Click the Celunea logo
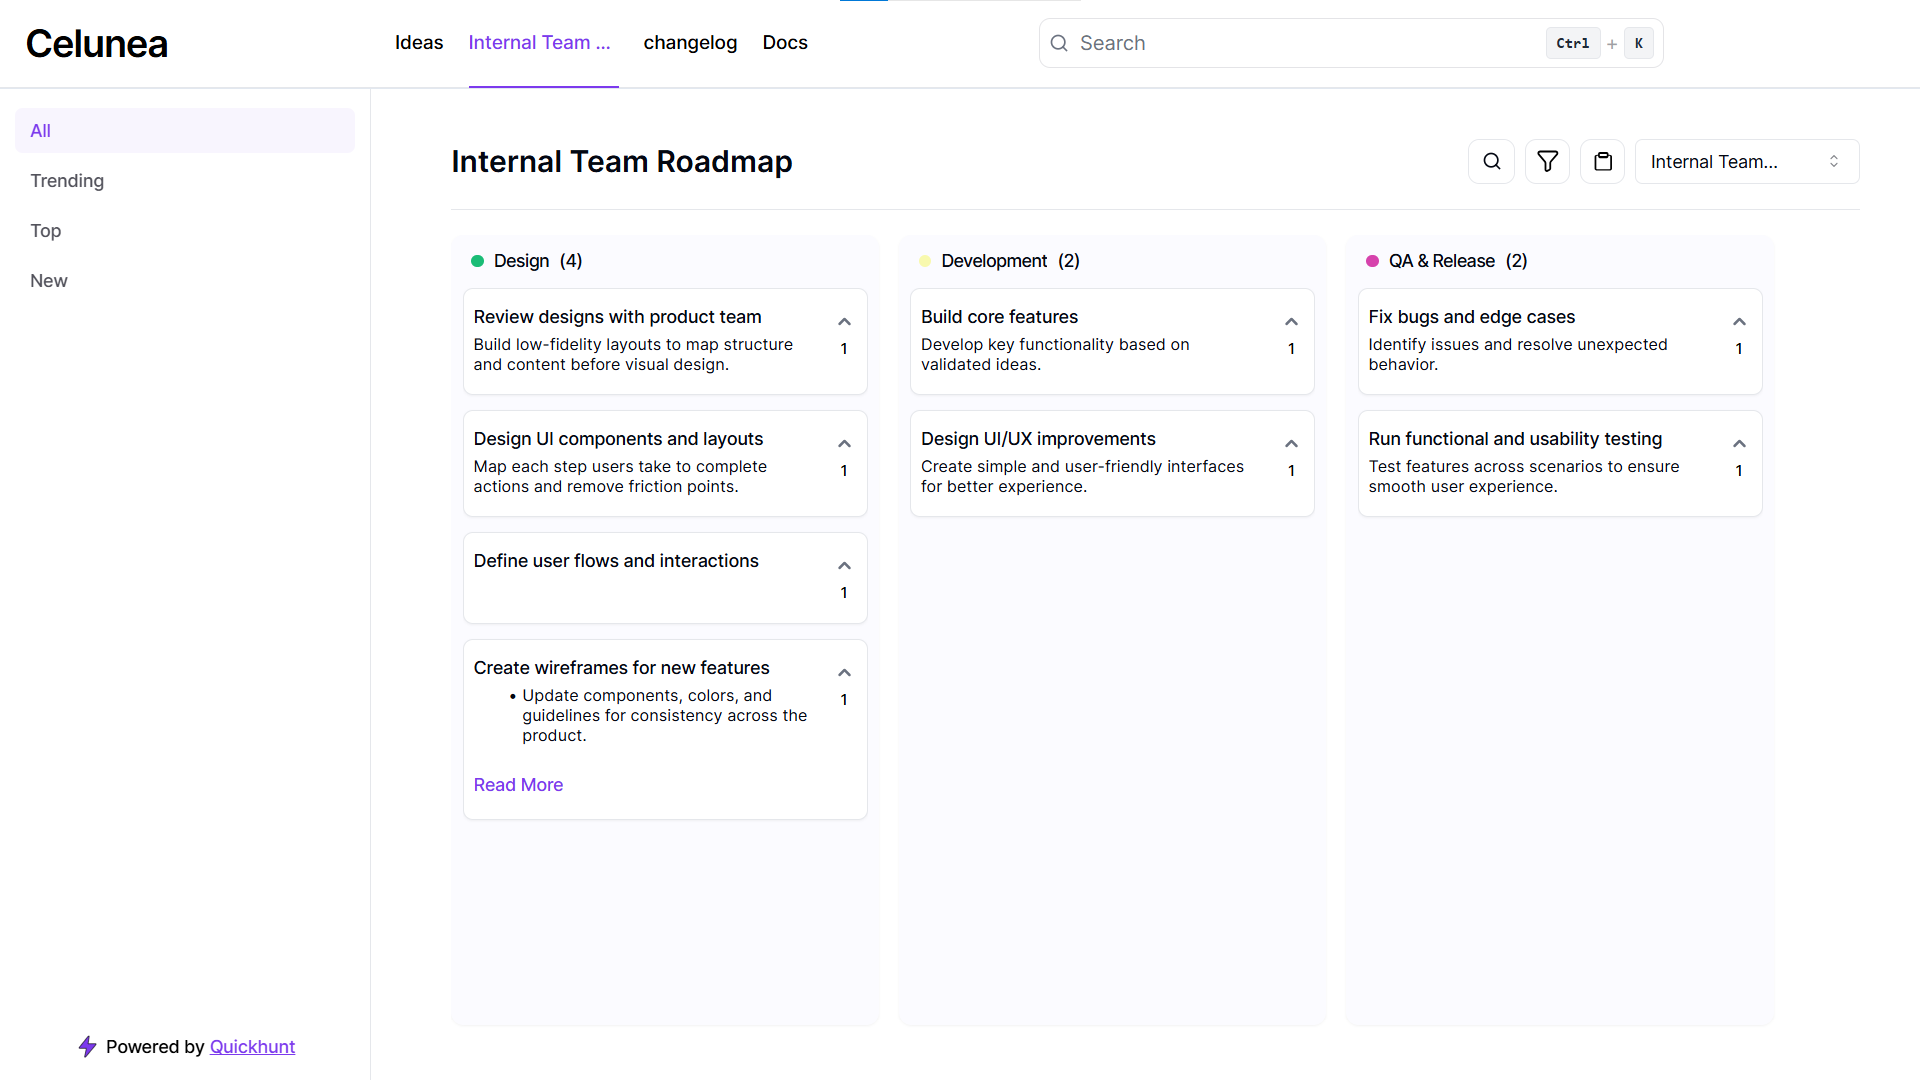 pyautogui.click(x=97, y=43)
